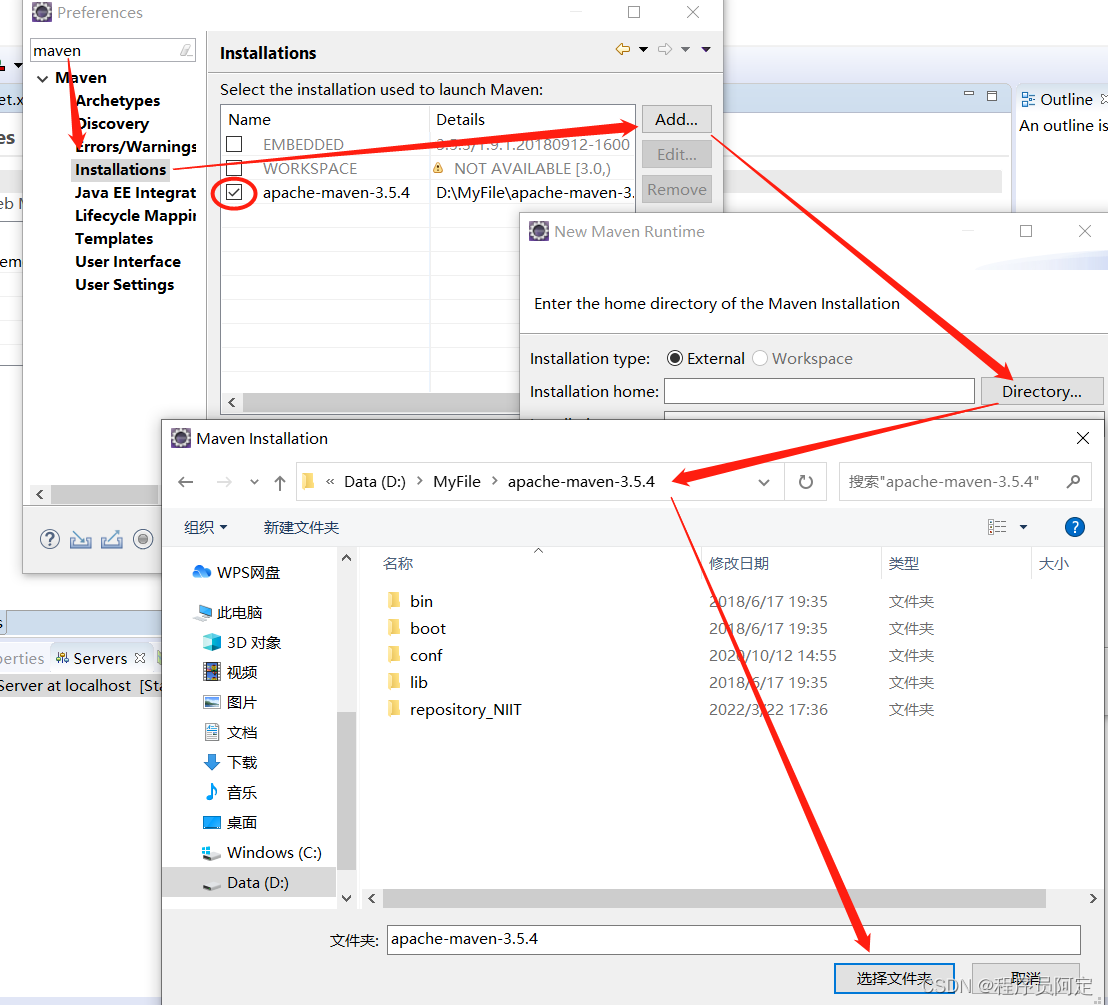Open the view options dropdown arrow

coord(1023,527)
